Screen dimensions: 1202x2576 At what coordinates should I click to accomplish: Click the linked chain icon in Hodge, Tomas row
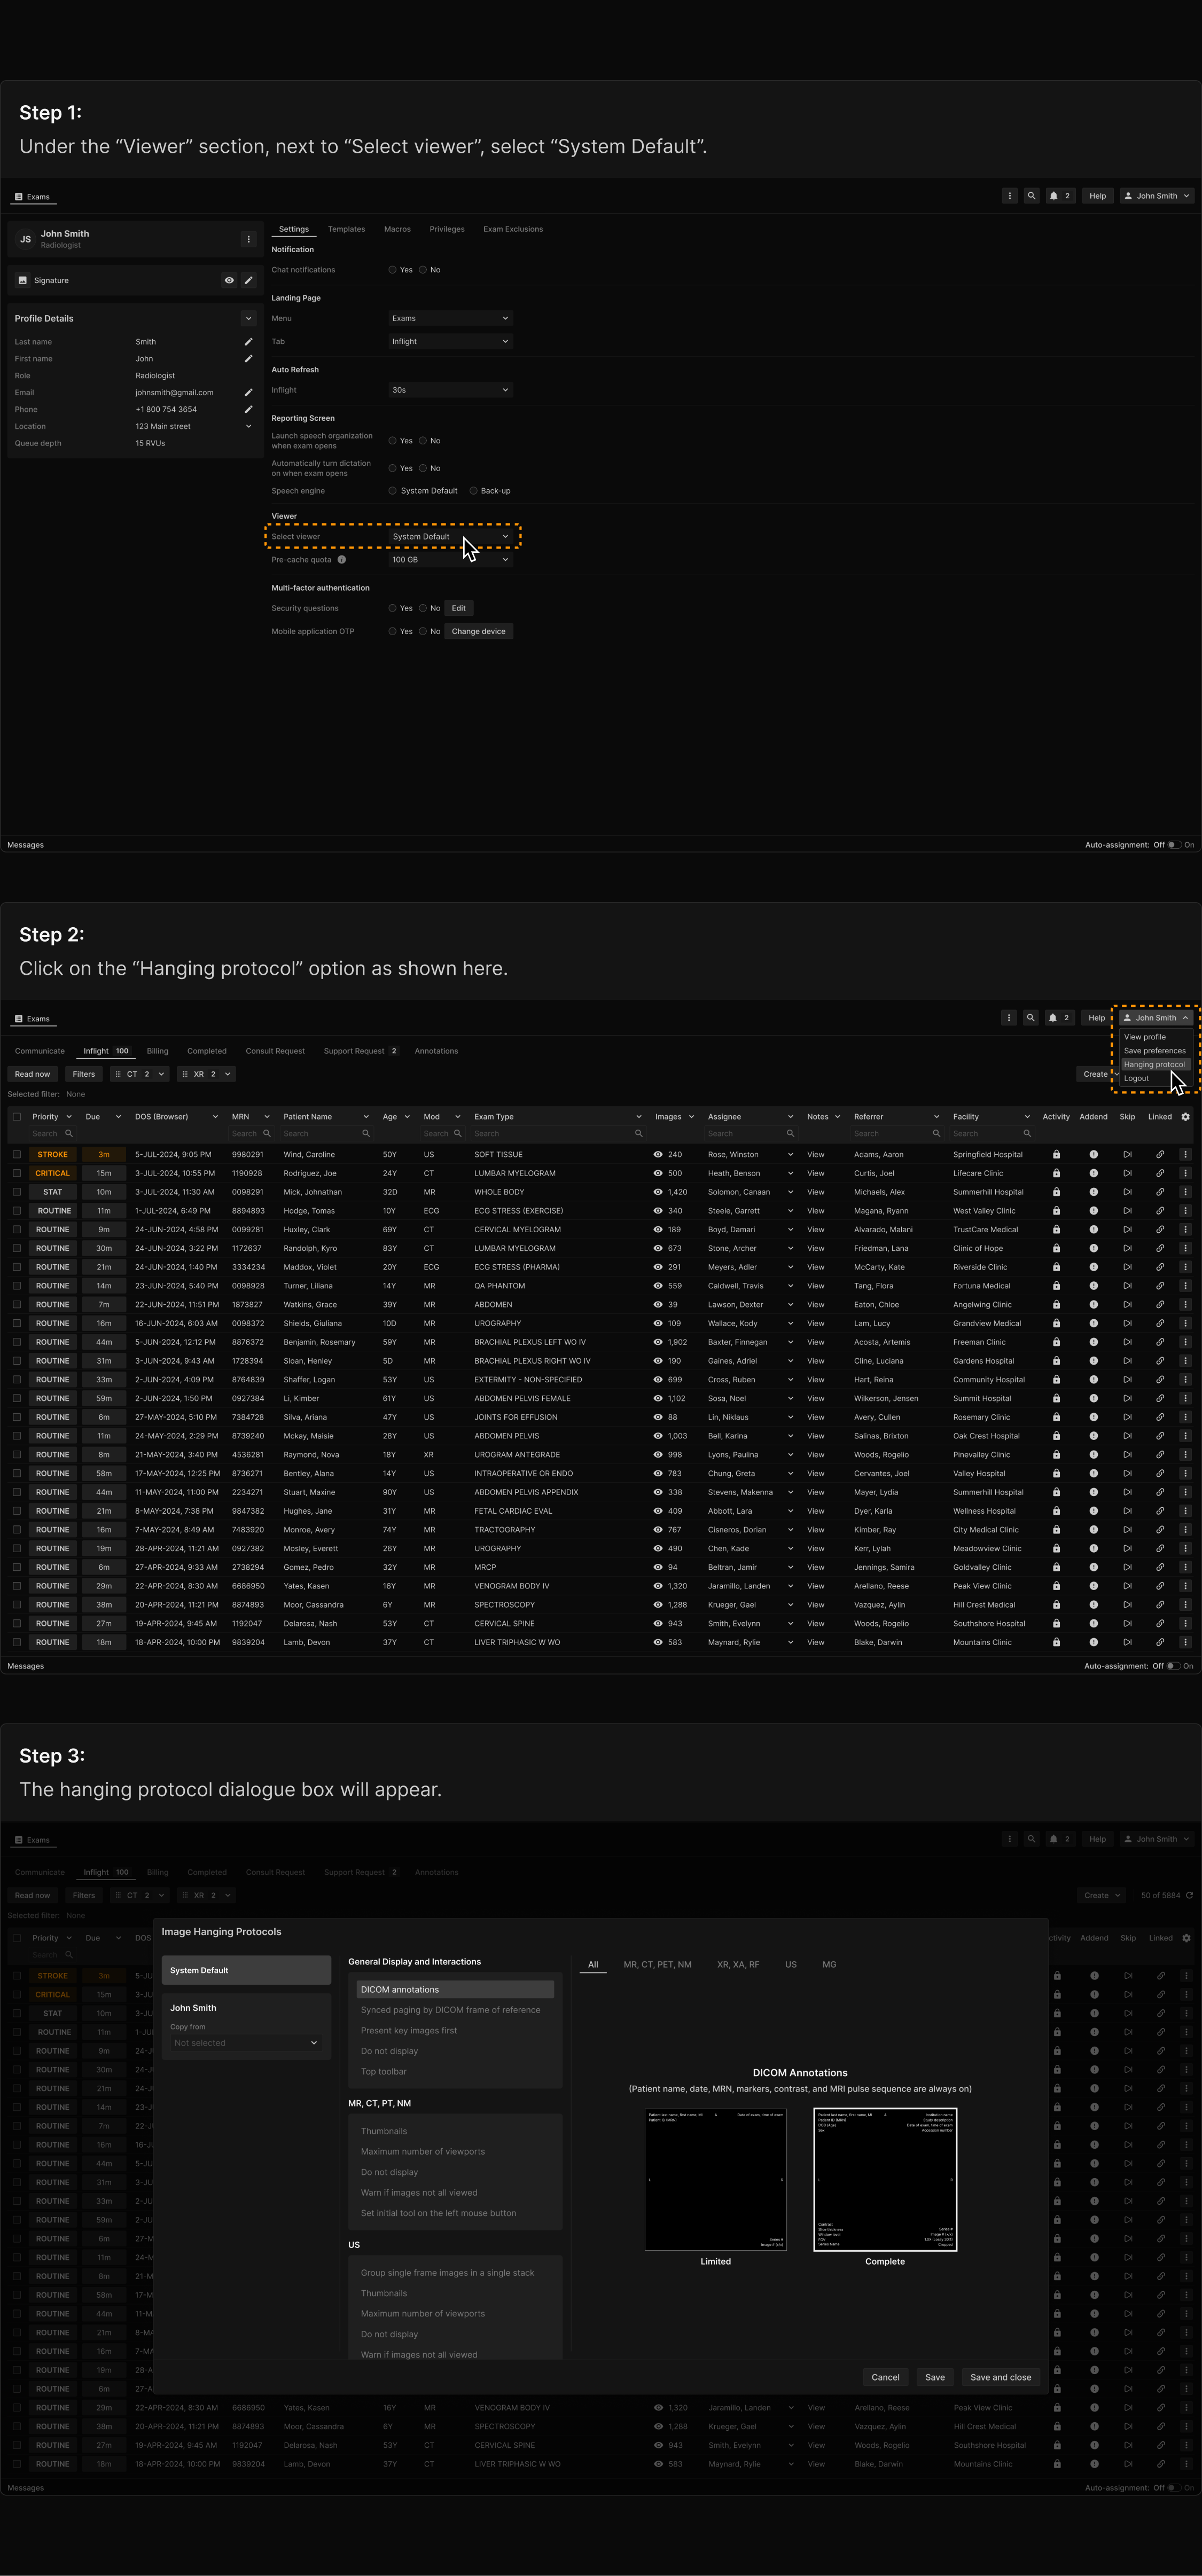coord(1160,1211)
